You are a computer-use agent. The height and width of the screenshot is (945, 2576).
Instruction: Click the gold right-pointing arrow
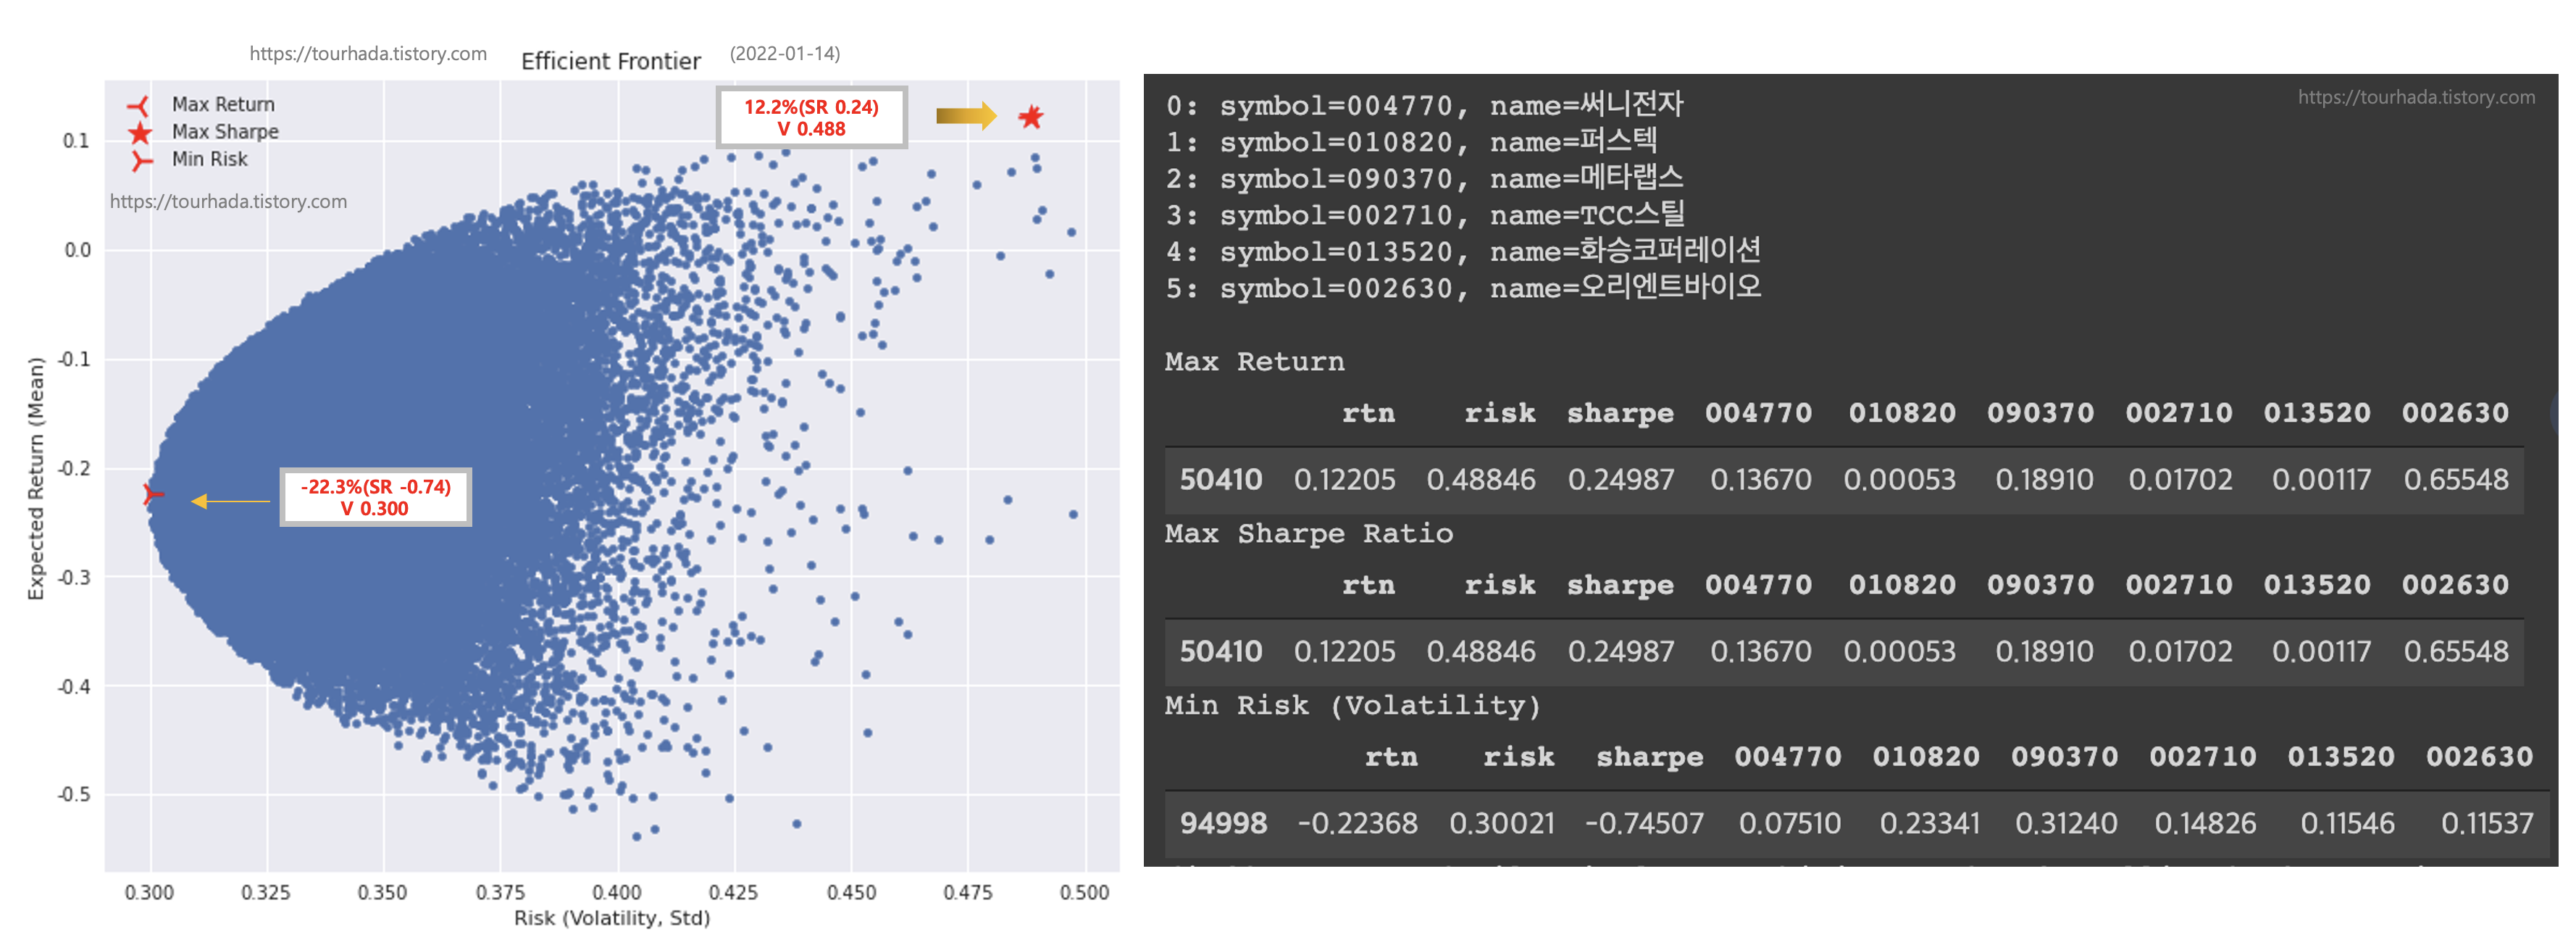click(965, 116)
